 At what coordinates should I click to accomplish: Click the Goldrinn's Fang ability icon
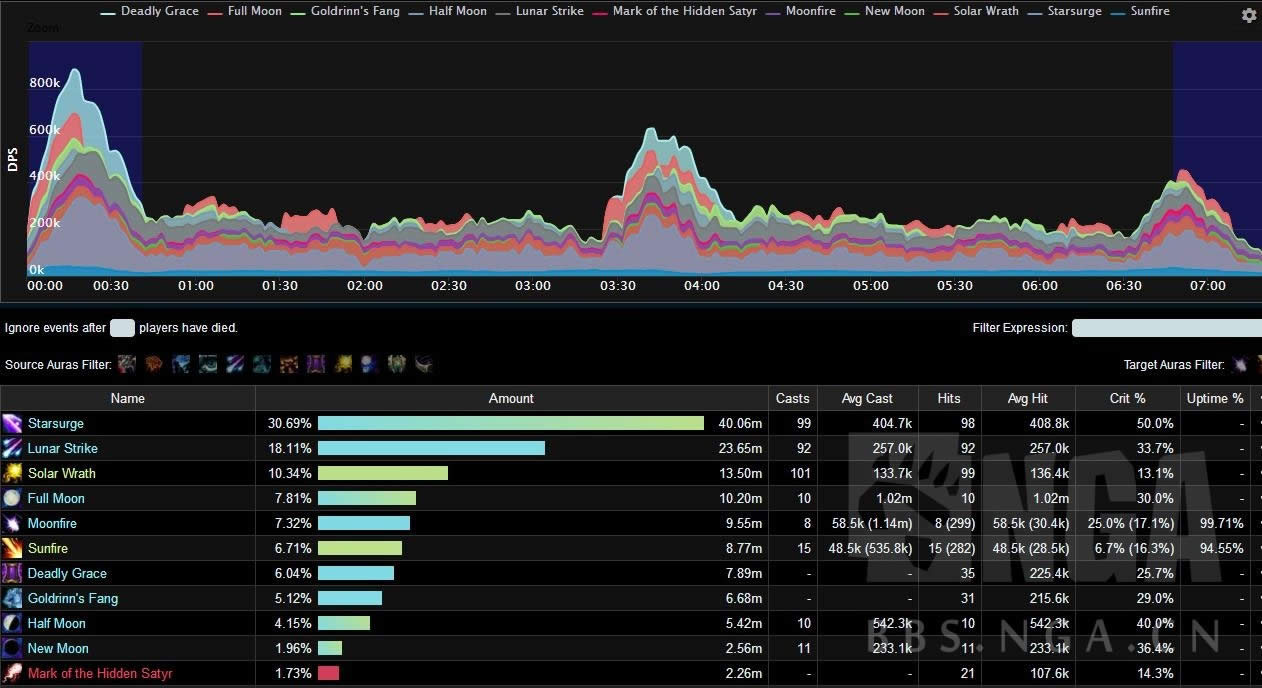pos(12,599)
